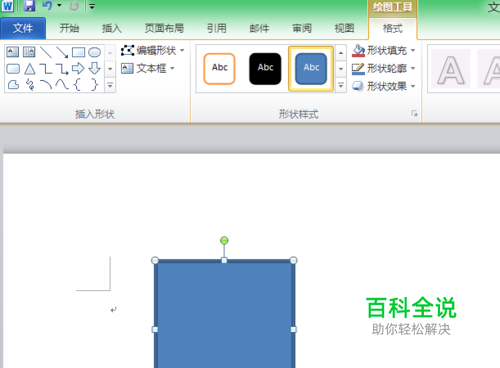Click the green rotation handle of the rectangle
Screen dimensions: 500x368
pos(224,240)
